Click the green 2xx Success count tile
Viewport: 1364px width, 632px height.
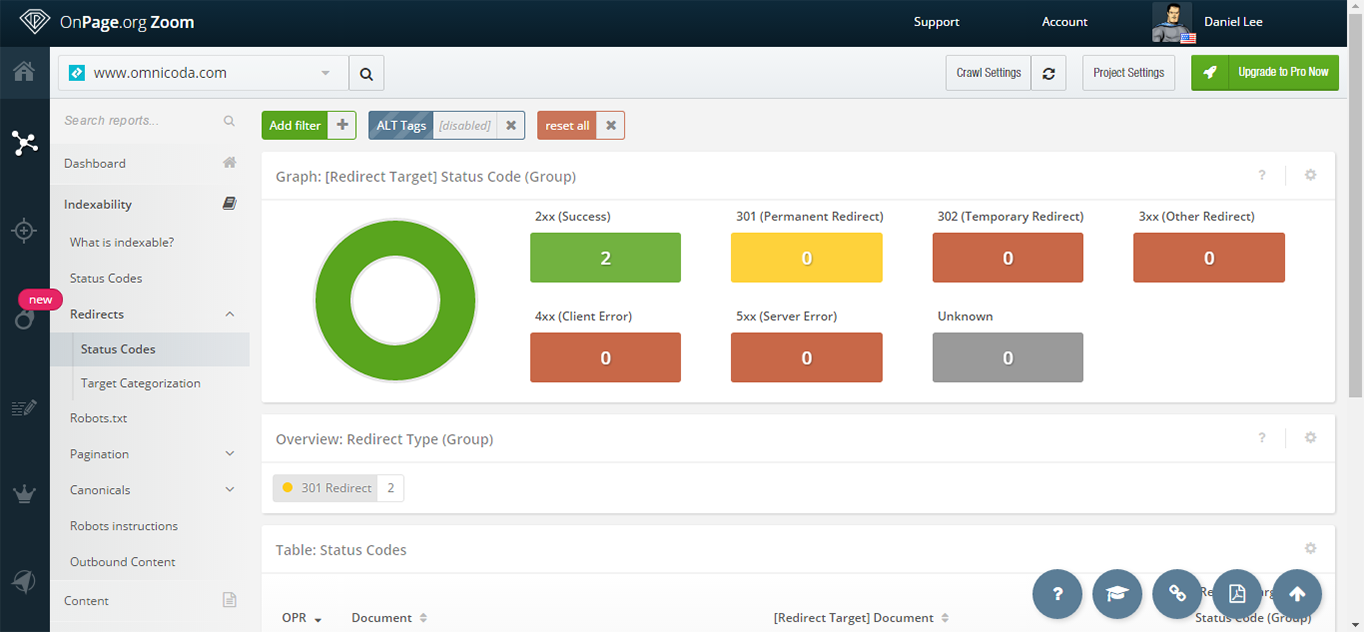click(605, 258)
